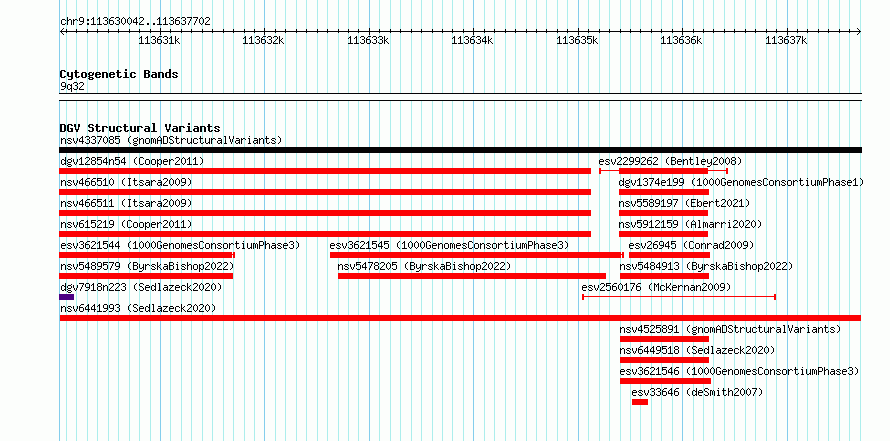Click the chr9:113630042..113637702 region label
Image resolution: width=890 pixels, height=441 pixels.
[135, 22]
